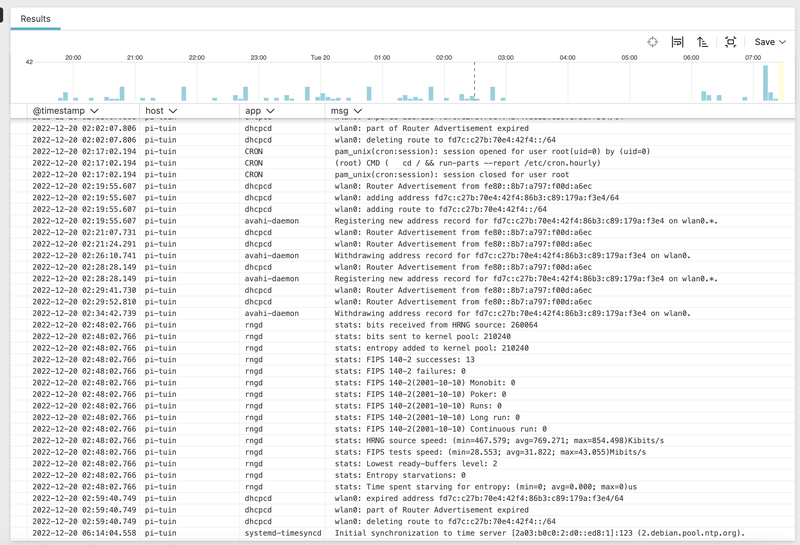Click the 02:19:55 Registering new address message
Image resolution: width=800 pixels, height=545 pixels.
(x=526, y=221)
